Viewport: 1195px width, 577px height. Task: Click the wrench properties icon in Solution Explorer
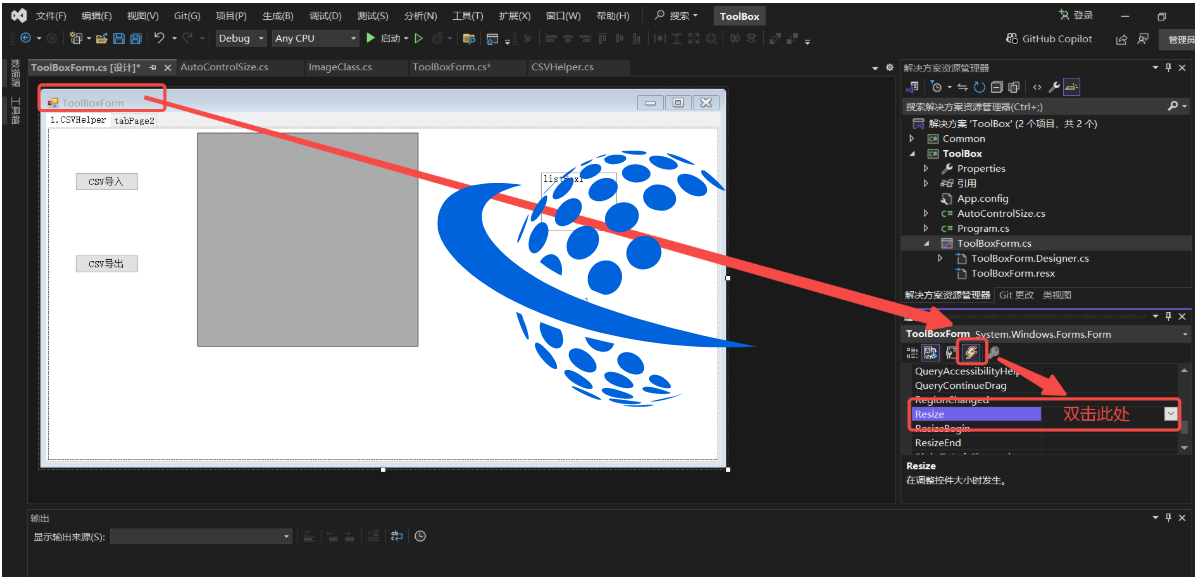point(1055,88)
